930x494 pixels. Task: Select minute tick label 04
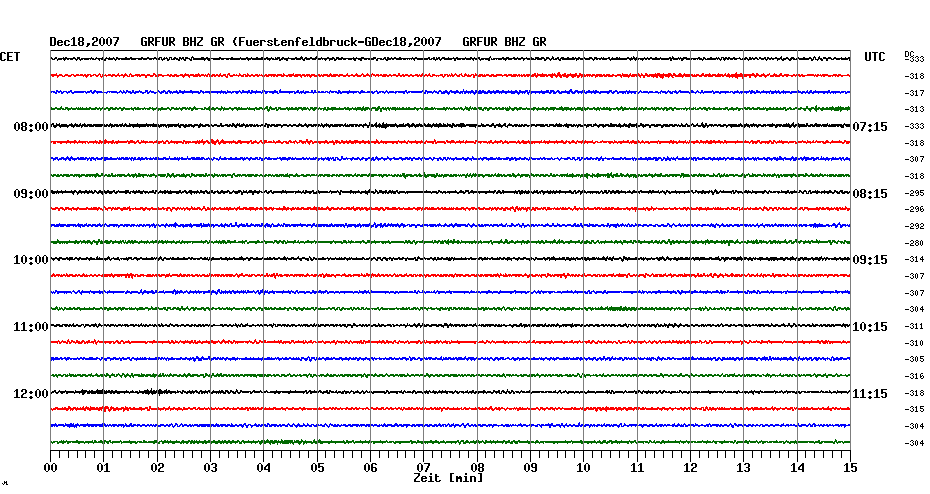264,468
